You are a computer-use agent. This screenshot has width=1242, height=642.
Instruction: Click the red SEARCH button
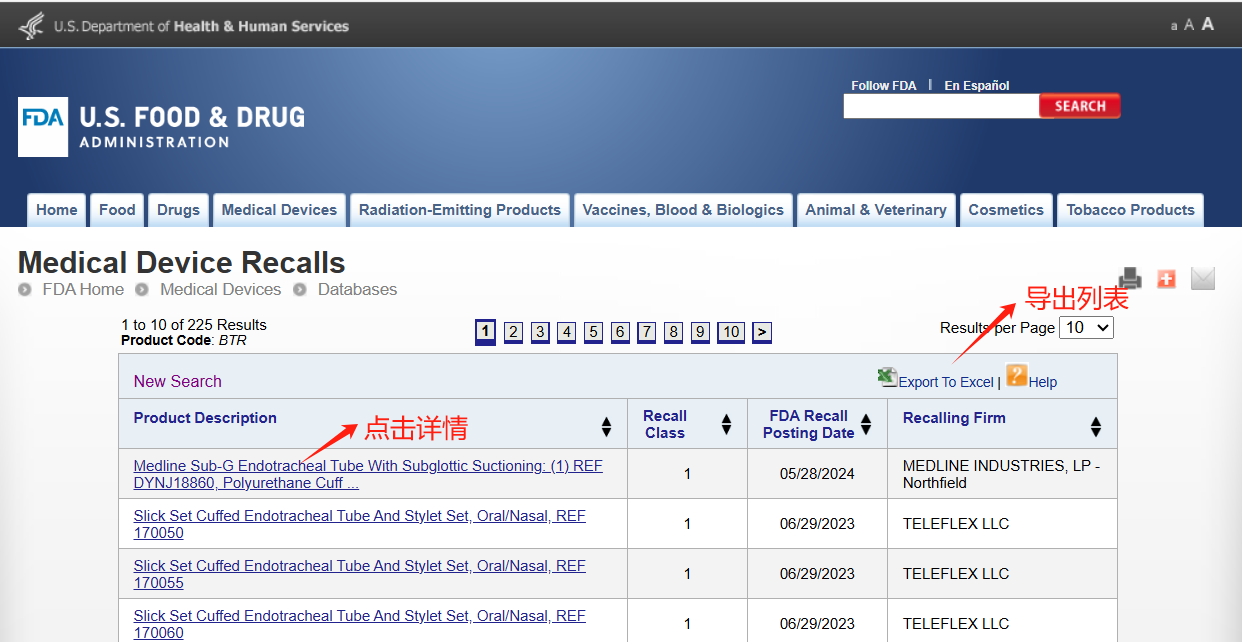click(1080, 106)
